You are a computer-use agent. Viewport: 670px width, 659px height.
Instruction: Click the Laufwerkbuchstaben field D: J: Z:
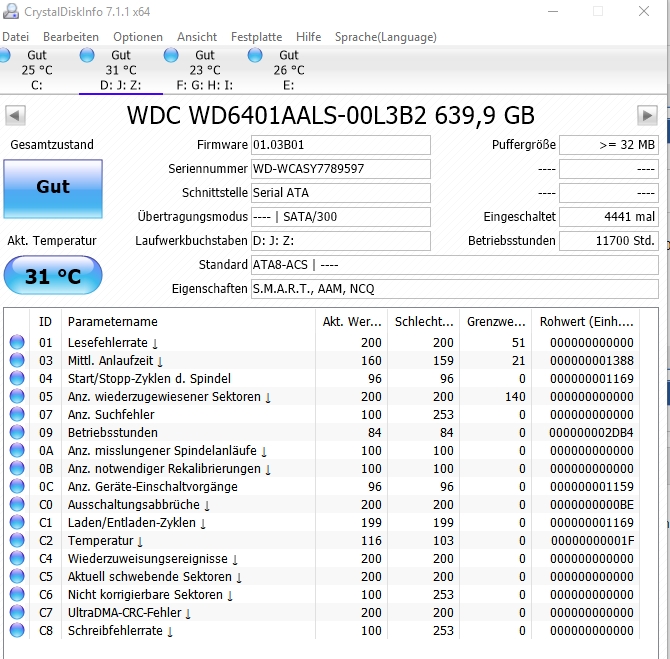click(341, 241)
